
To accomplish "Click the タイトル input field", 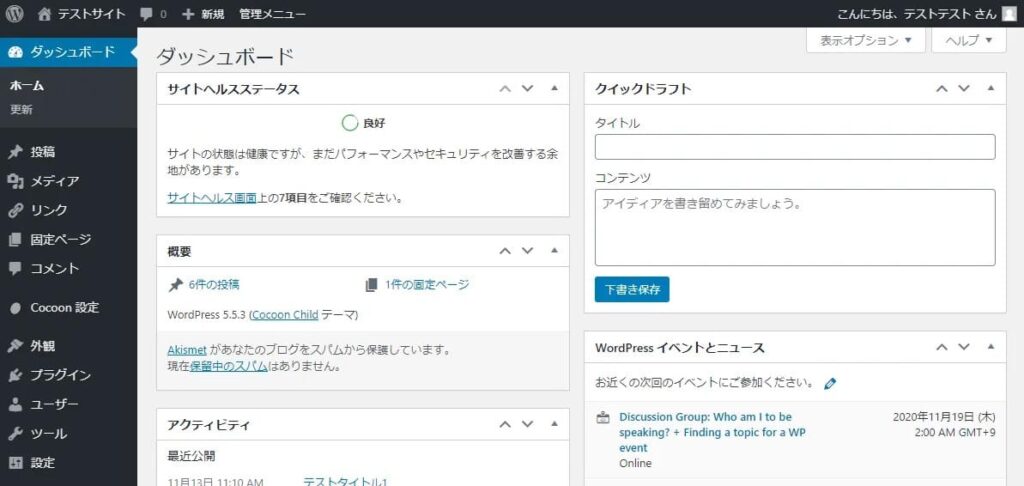I will (795, 147).
